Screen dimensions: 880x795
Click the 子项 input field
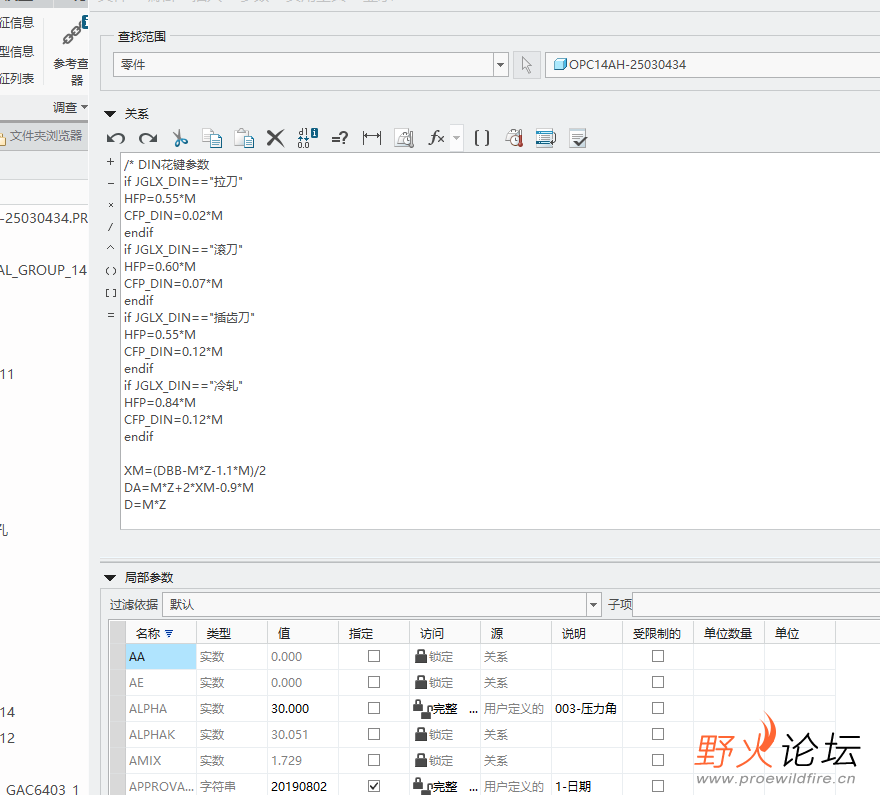[x=756, y=604]
